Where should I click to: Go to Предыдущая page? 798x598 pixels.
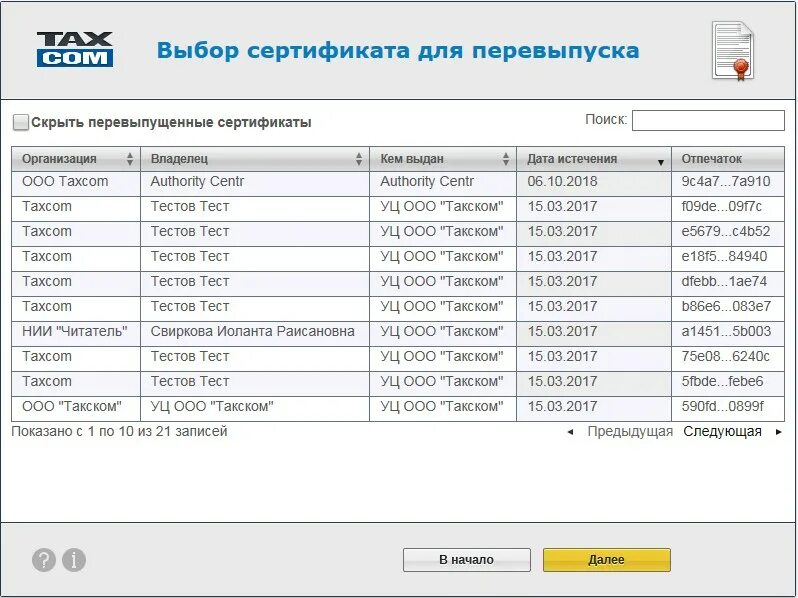630,432
